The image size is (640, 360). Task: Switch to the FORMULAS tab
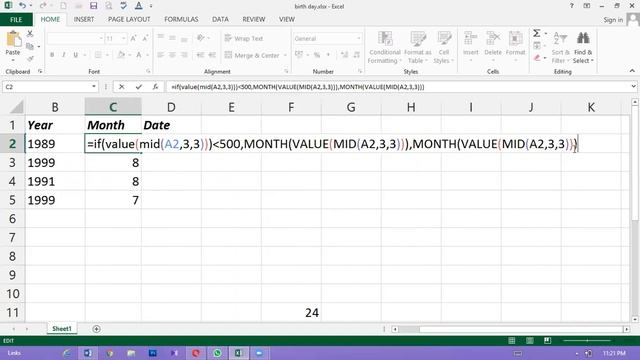(181, 19)
